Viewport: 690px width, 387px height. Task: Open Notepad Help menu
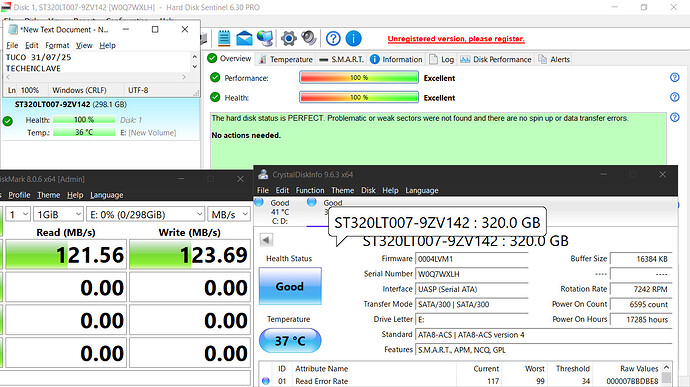click(107, 45)
